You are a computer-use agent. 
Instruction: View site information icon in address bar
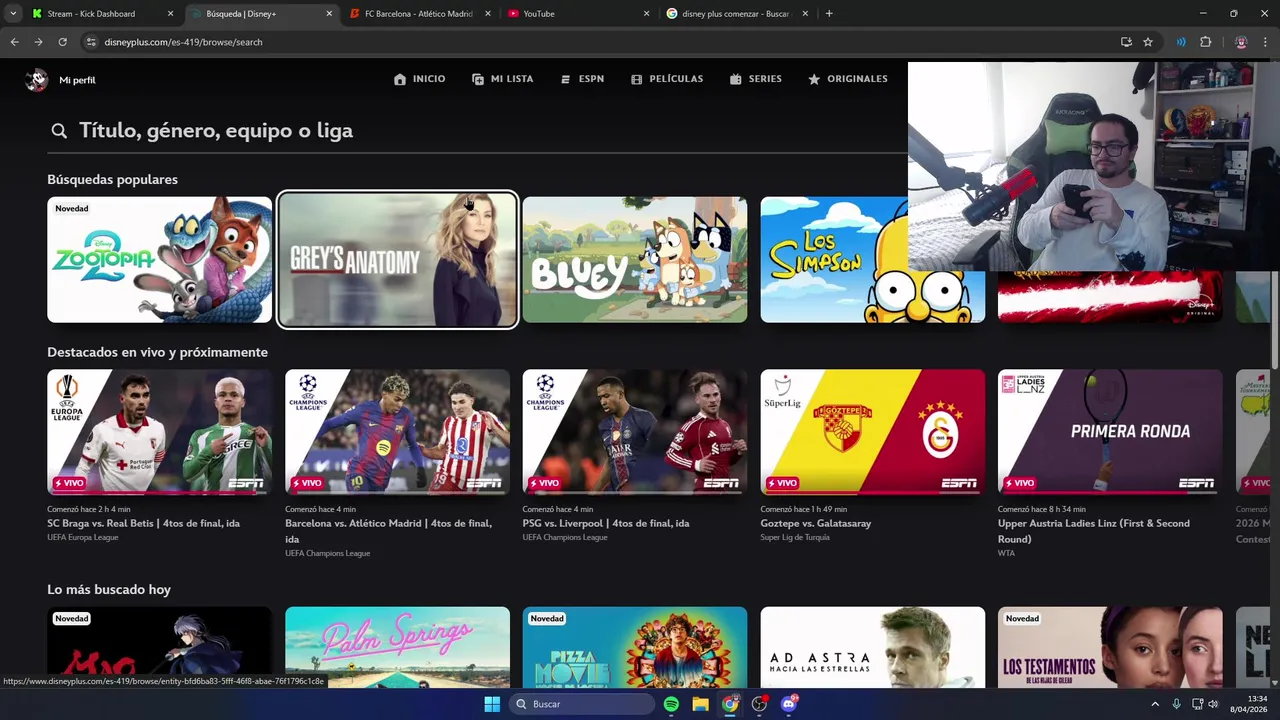click(x=91, y=42)
